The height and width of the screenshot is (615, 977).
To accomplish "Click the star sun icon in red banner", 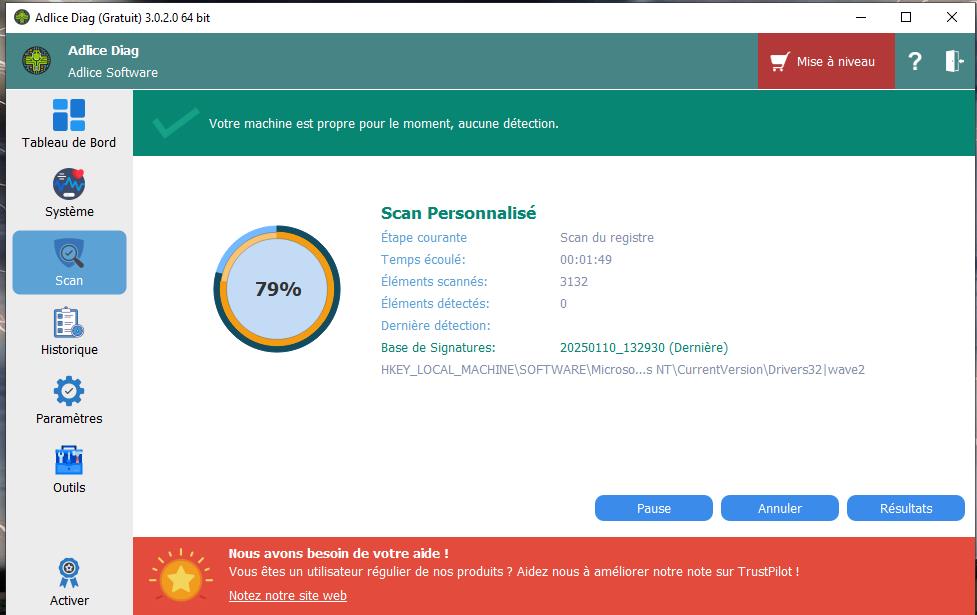I will pos(181,576).
